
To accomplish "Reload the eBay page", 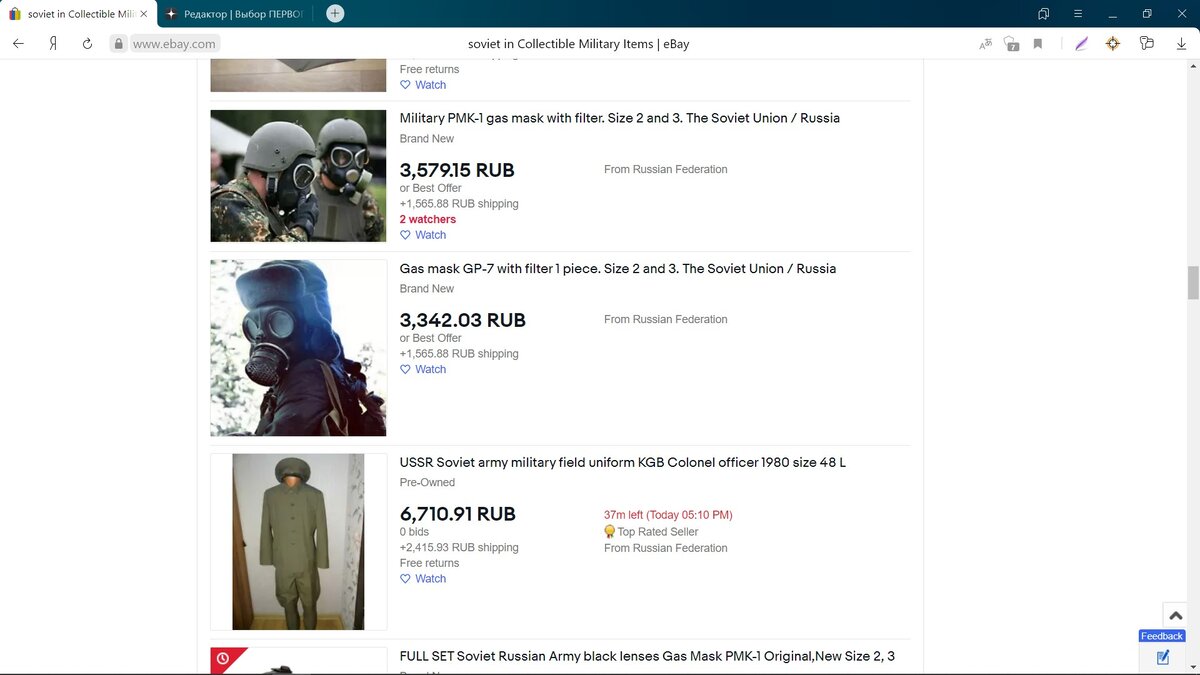I will coord(87,44).
